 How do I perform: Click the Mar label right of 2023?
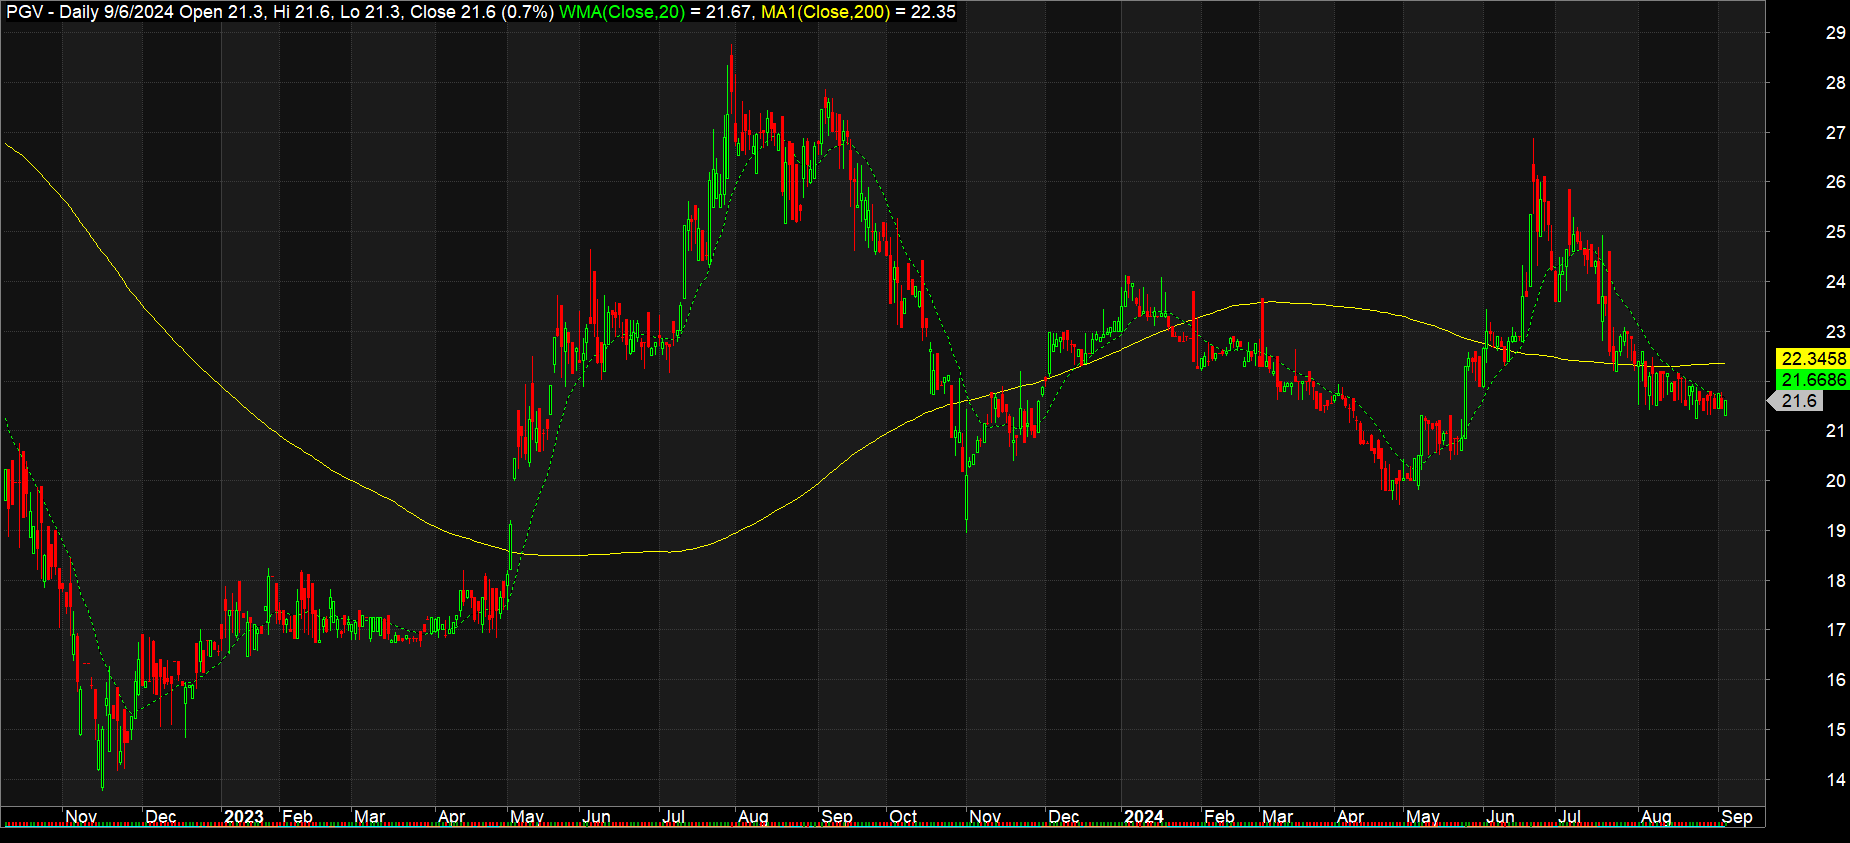pyautogui.click(x=369, y=816)
